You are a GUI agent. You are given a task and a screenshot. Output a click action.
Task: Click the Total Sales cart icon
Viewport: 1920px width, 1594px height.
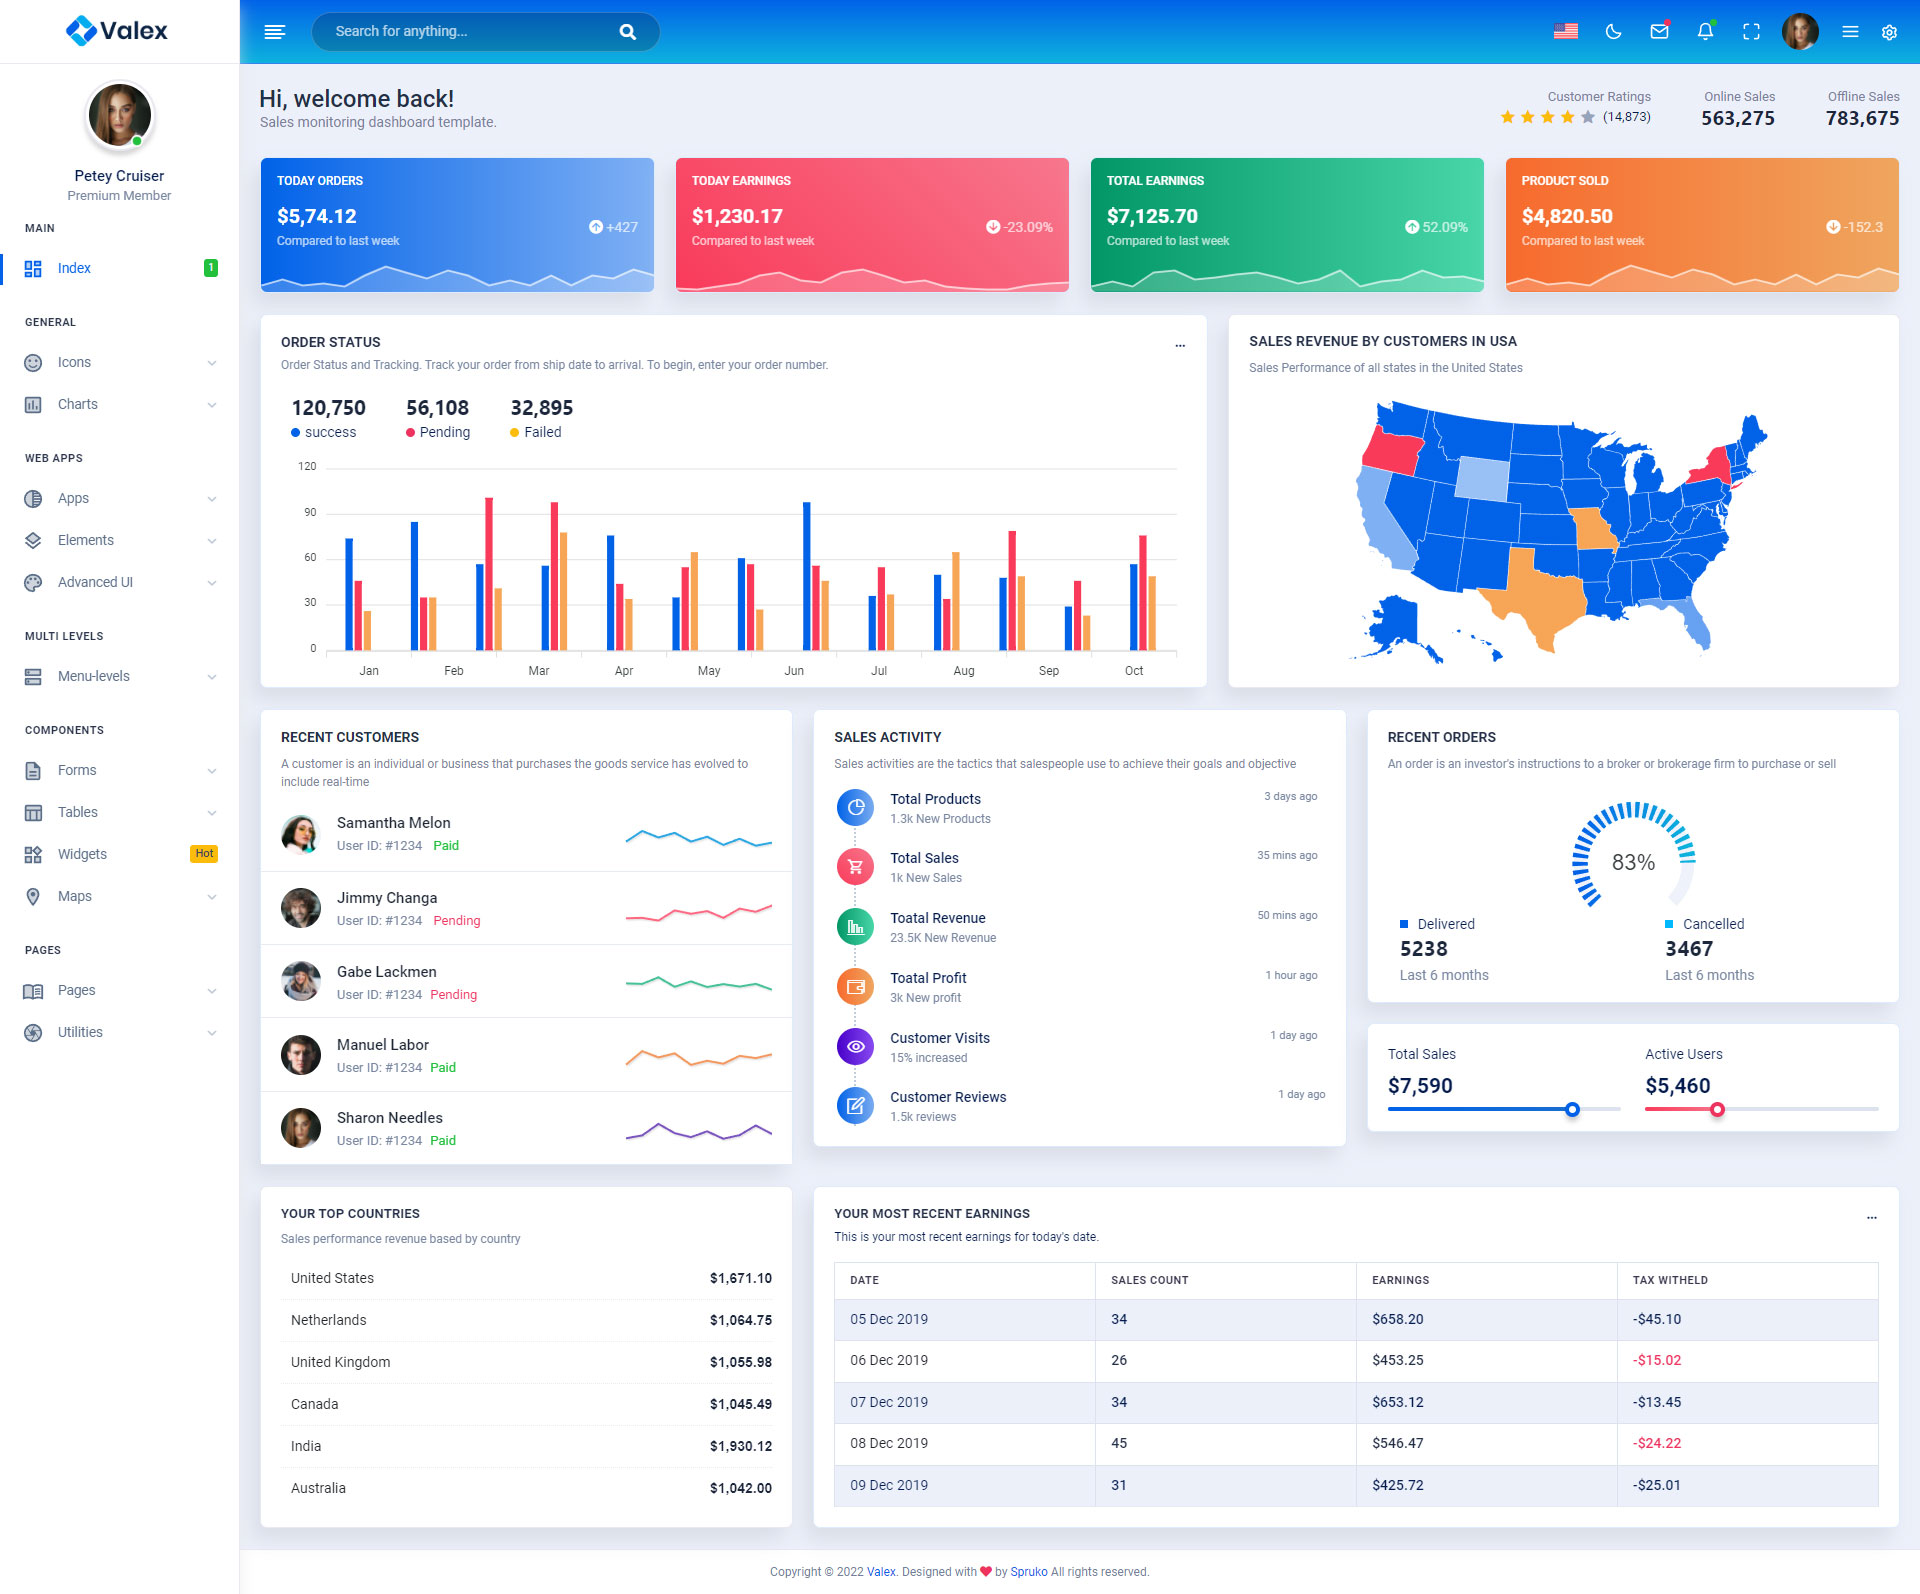pos(855,867)
